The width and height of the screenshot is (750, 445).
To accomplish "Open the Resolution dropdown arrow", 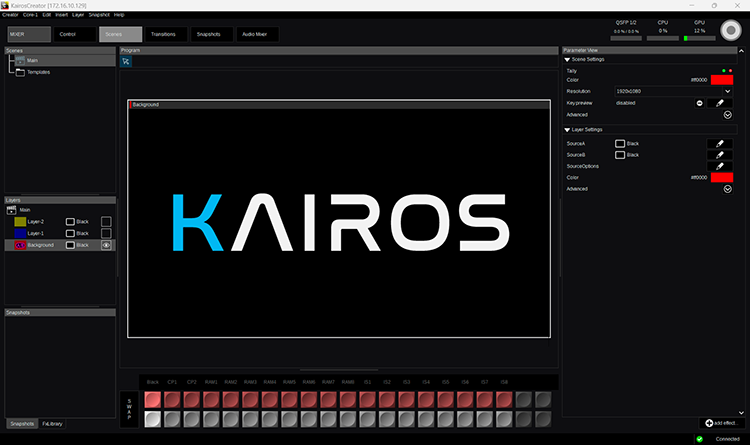I will point(728,91).
